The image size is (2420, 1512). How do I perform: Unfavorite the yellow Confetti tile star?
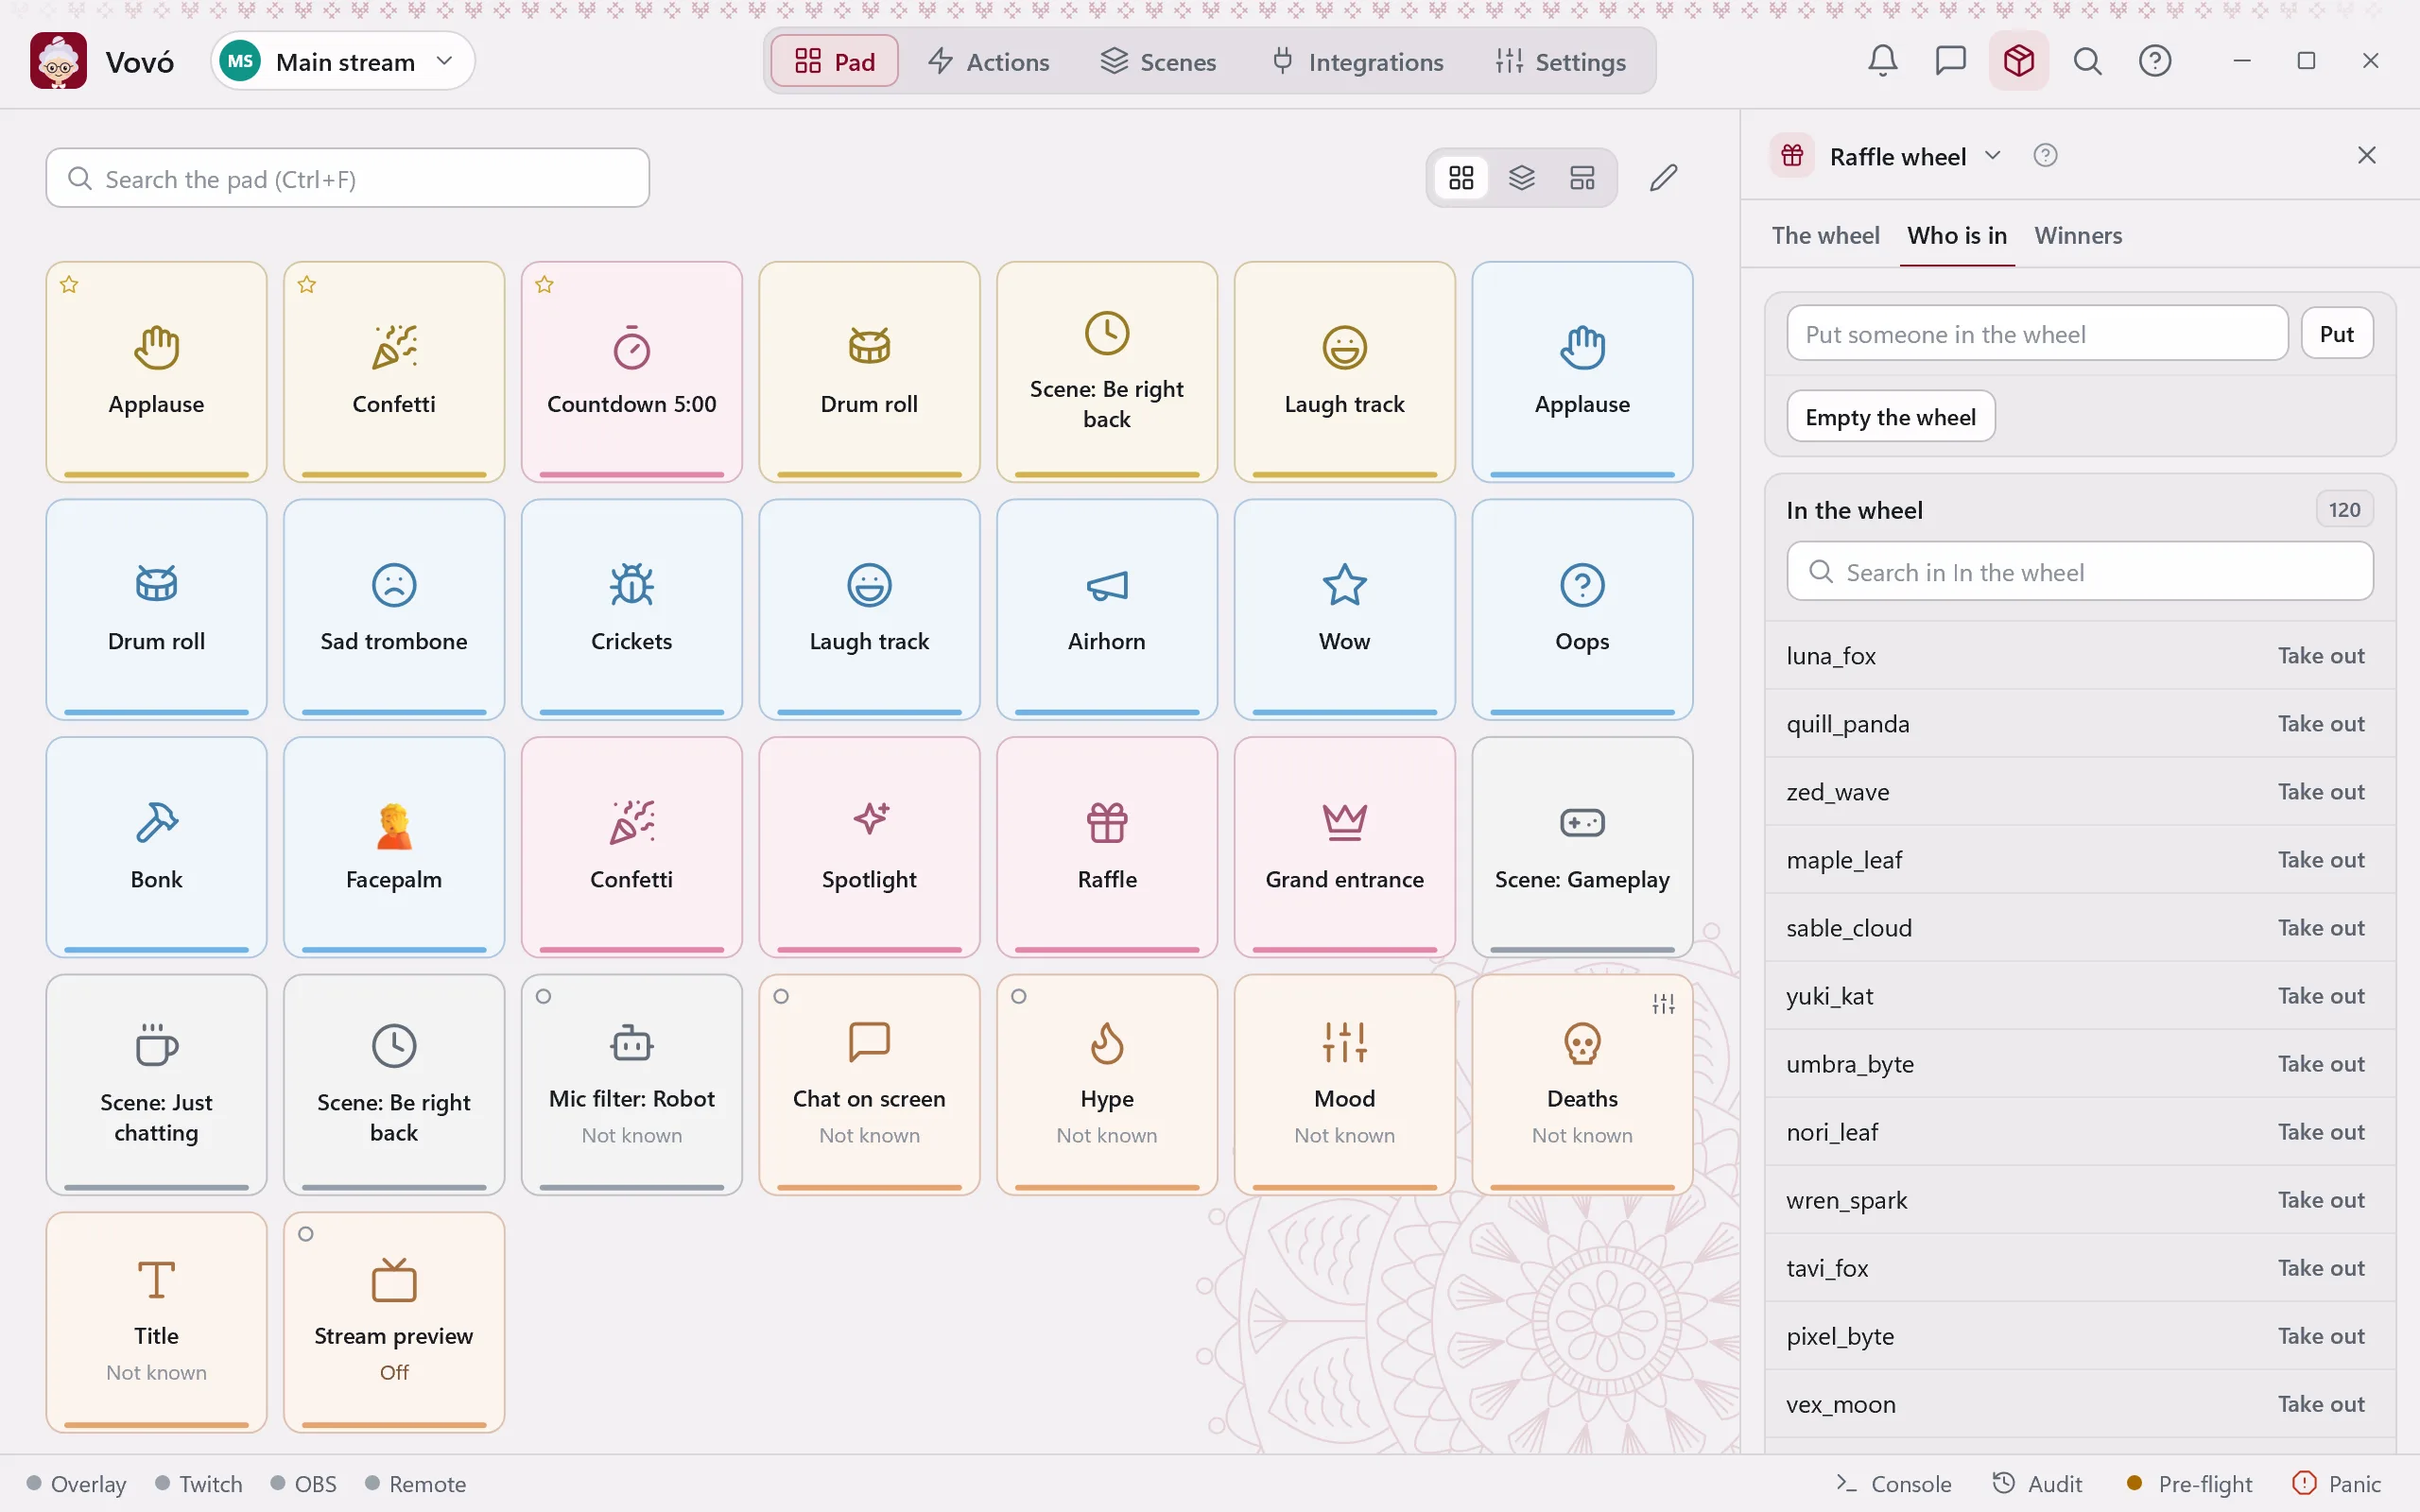tap(307, 285)
